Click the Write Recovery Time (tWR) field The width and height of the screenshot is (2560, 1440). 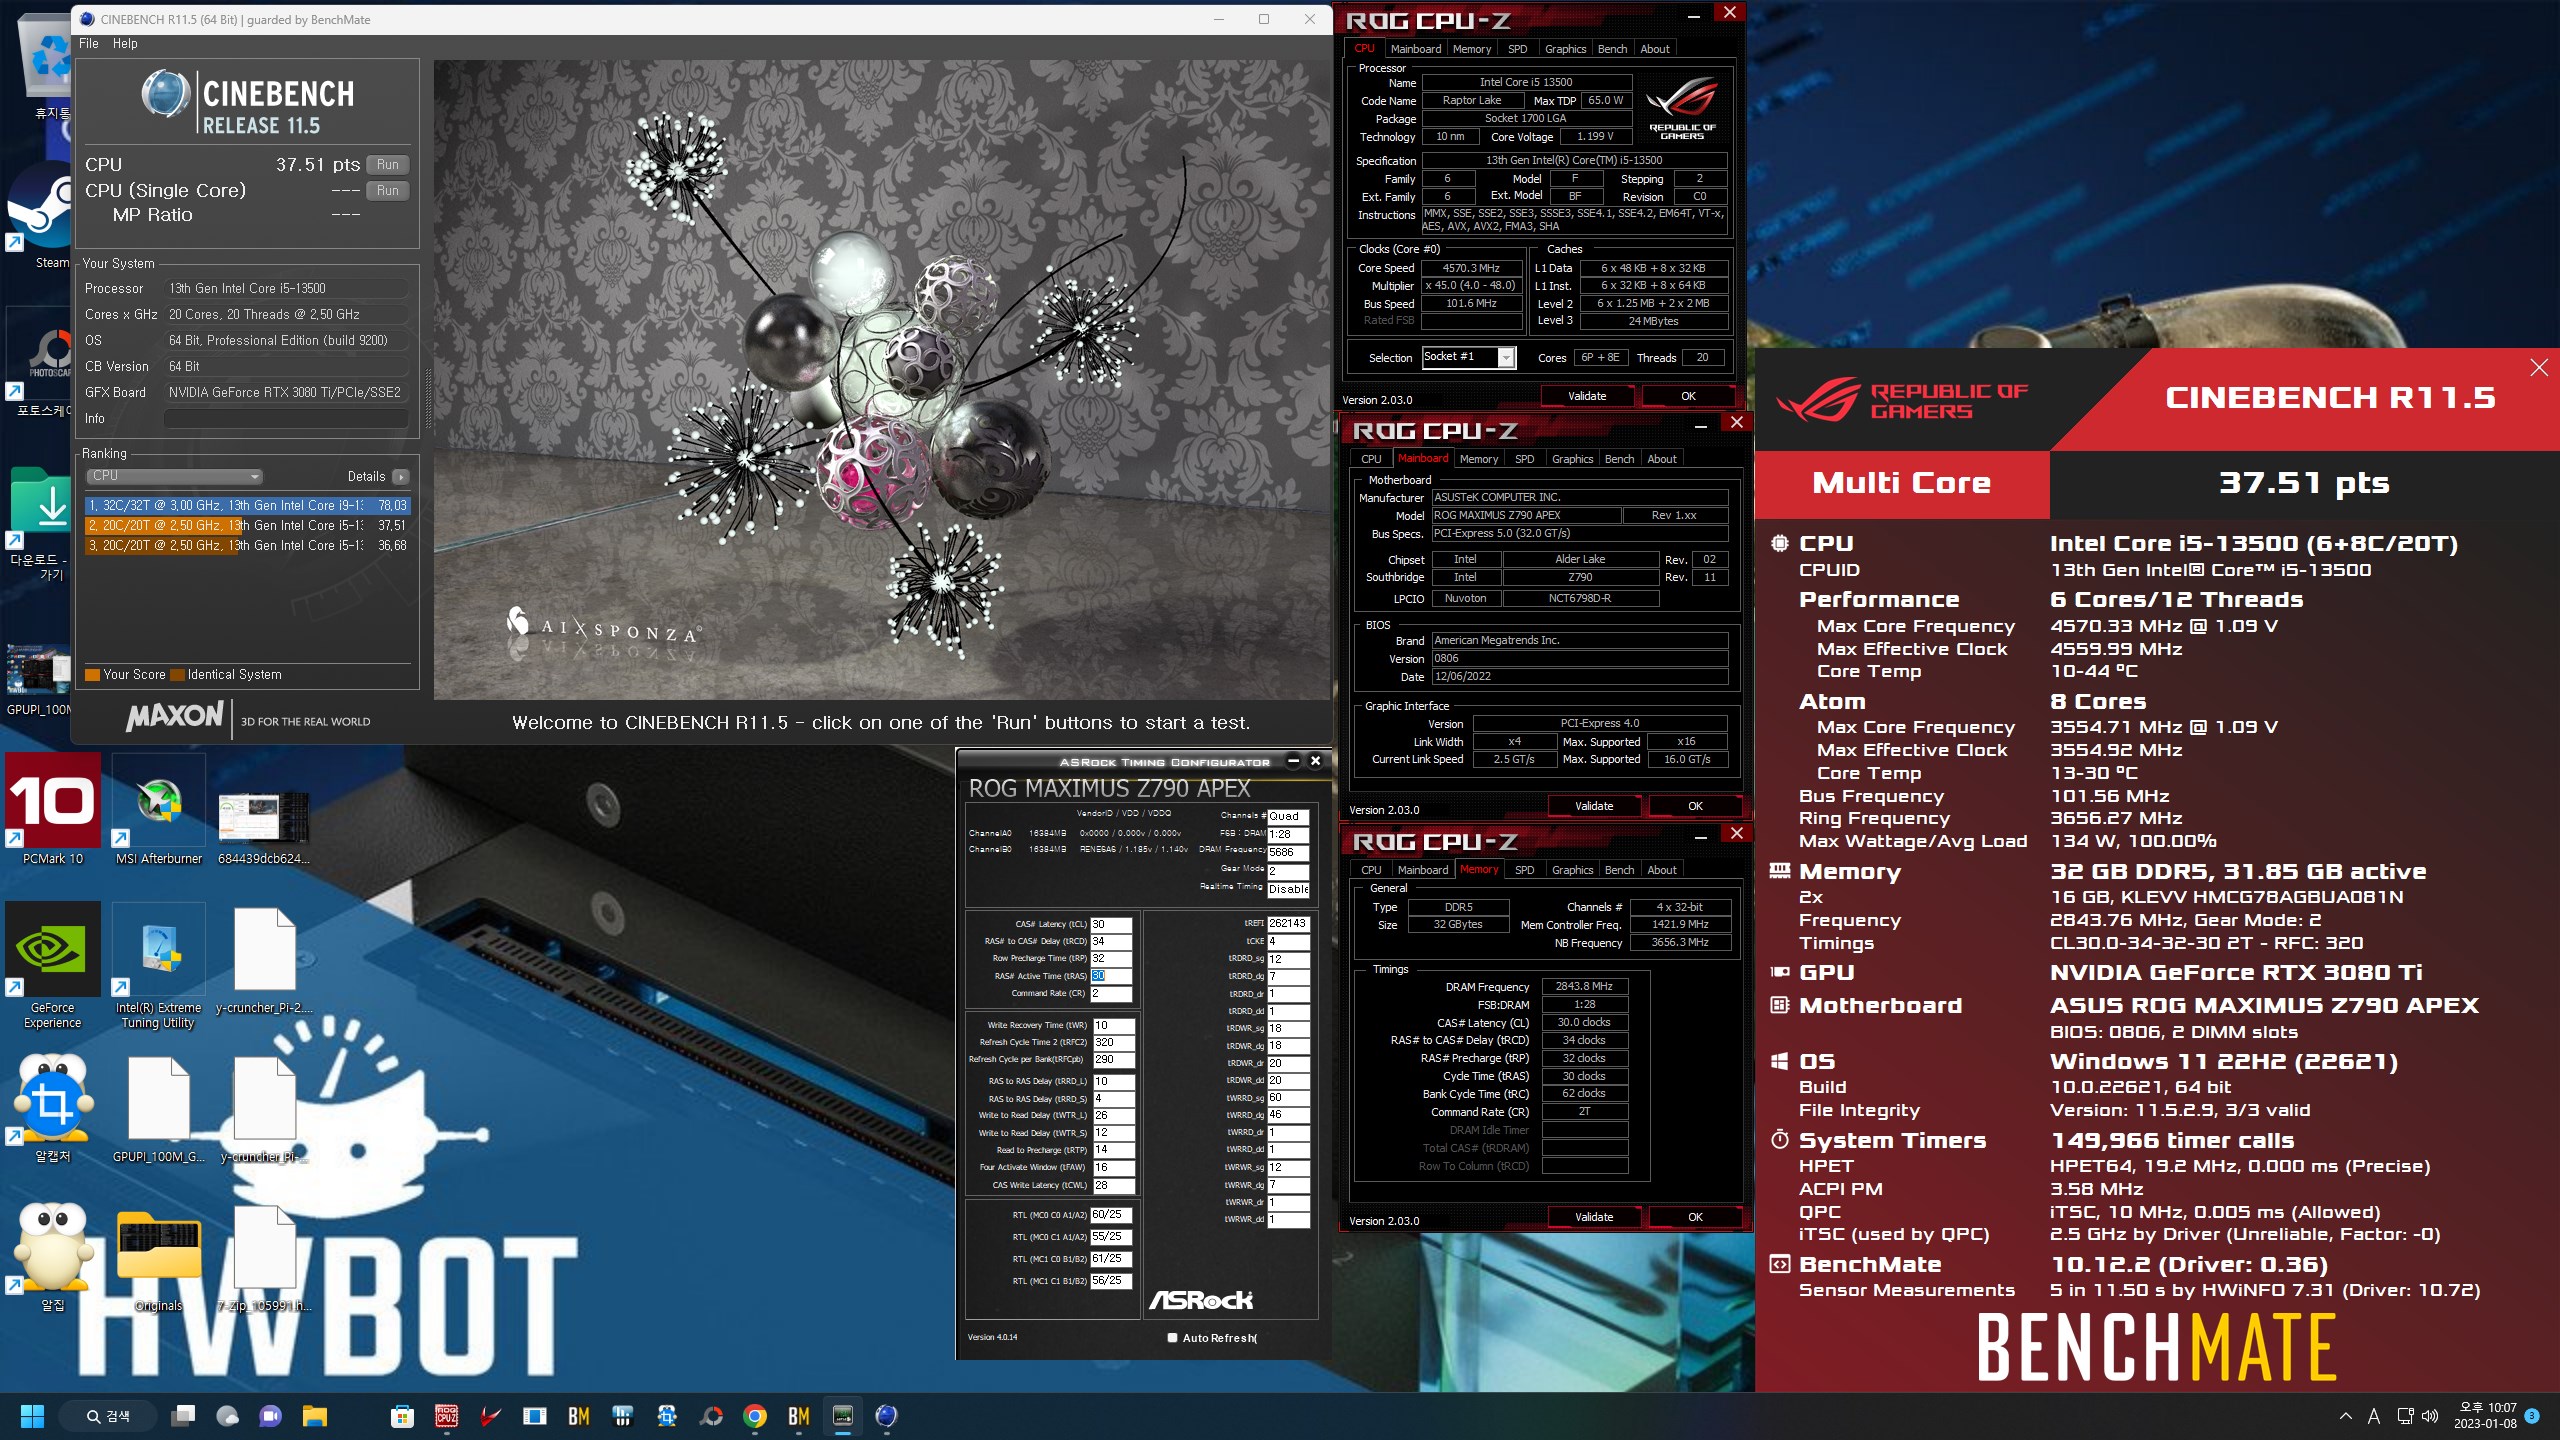[1113, 1025]
